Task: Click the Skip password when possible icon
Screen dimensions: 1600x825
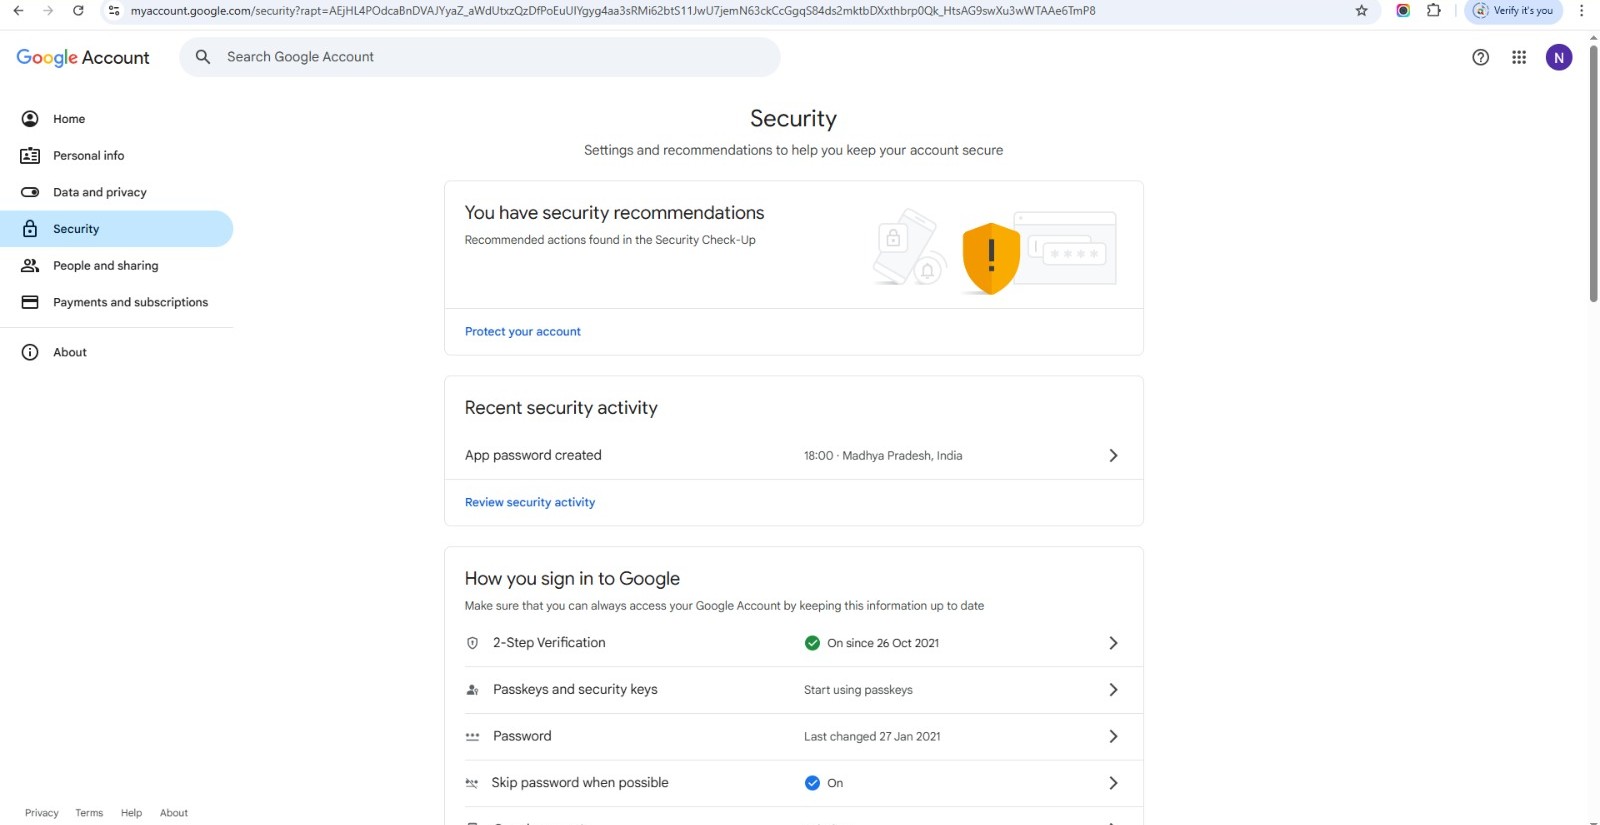Action: point(472,783)
